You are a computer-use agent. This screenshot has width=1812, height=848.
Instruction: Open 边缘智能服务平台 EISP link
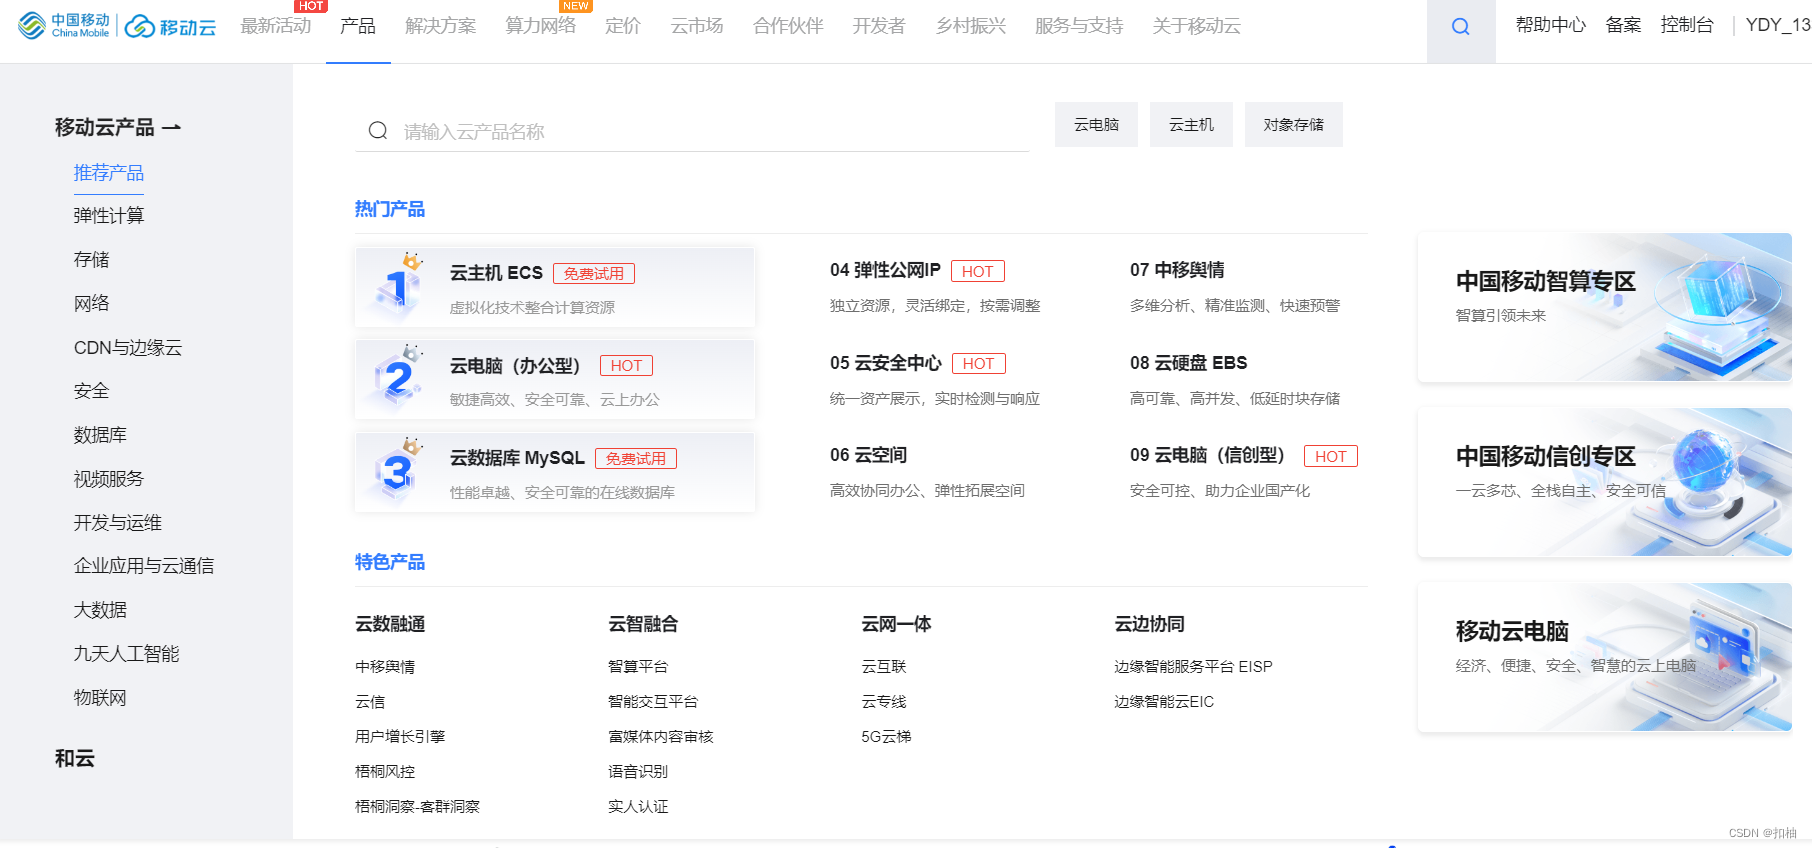(x=1193, y=667)
